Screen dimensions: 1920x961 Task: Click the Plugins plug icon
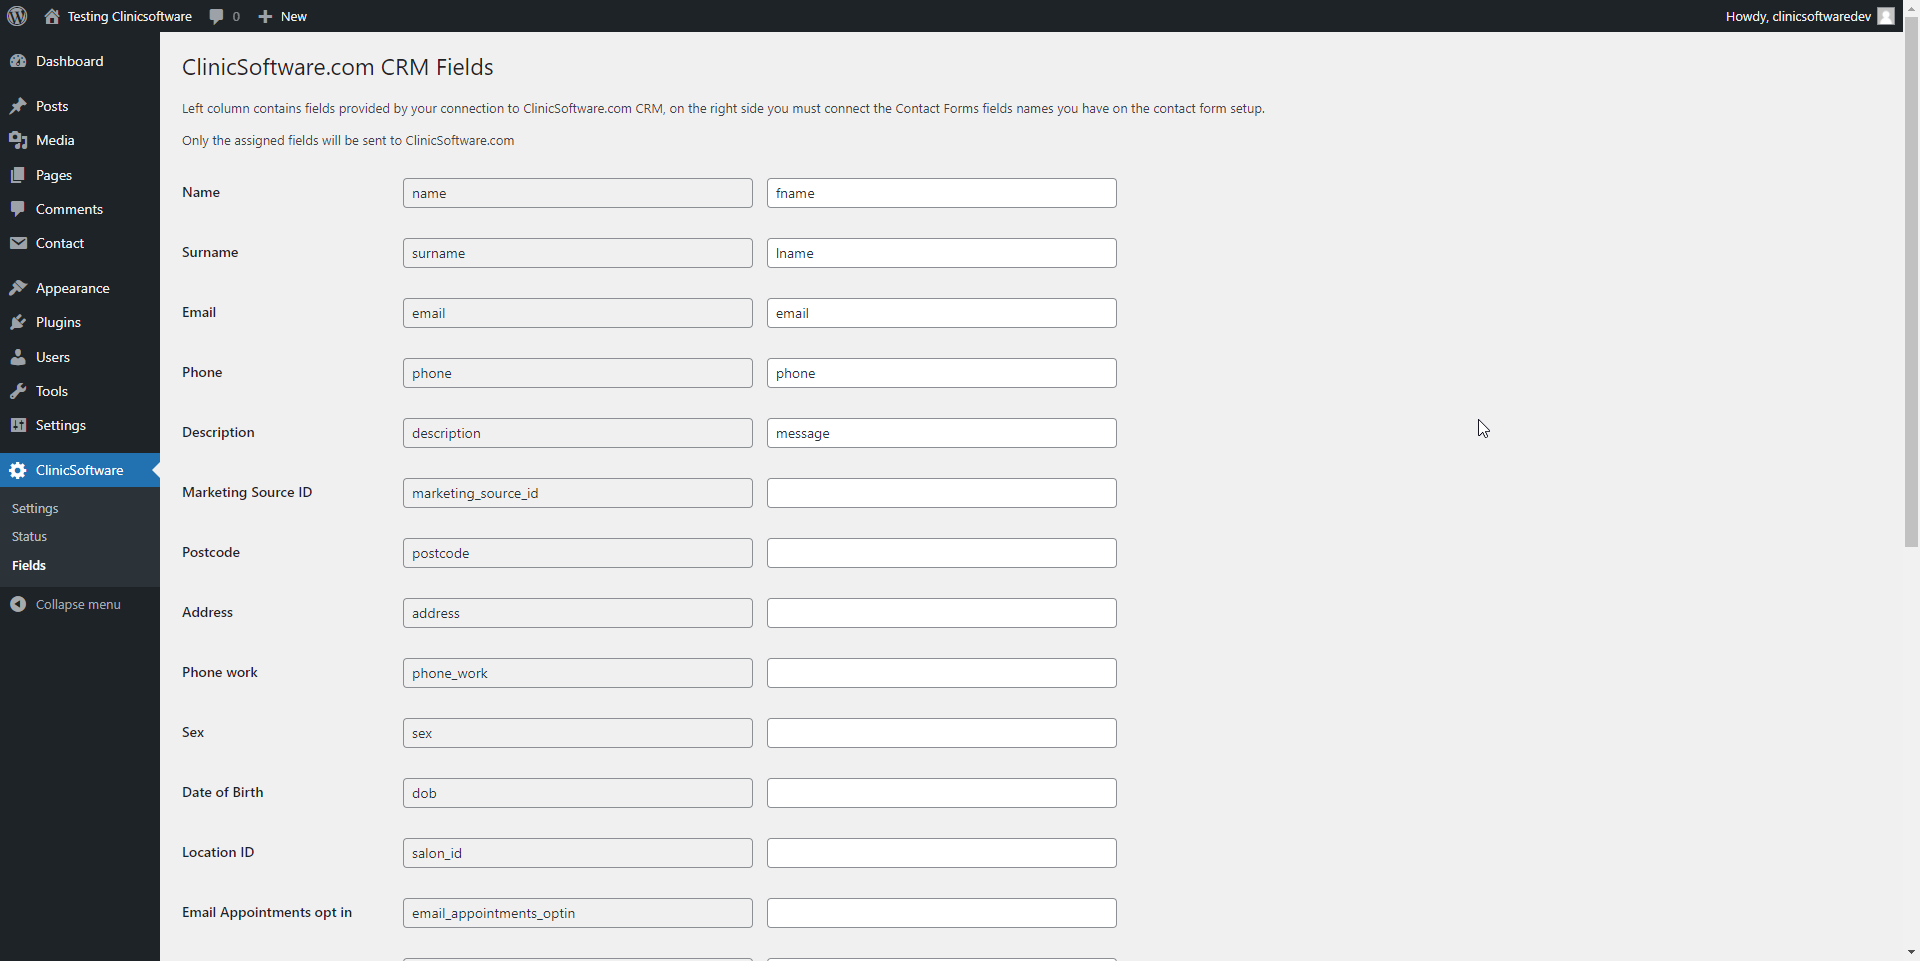click(18, 322)
